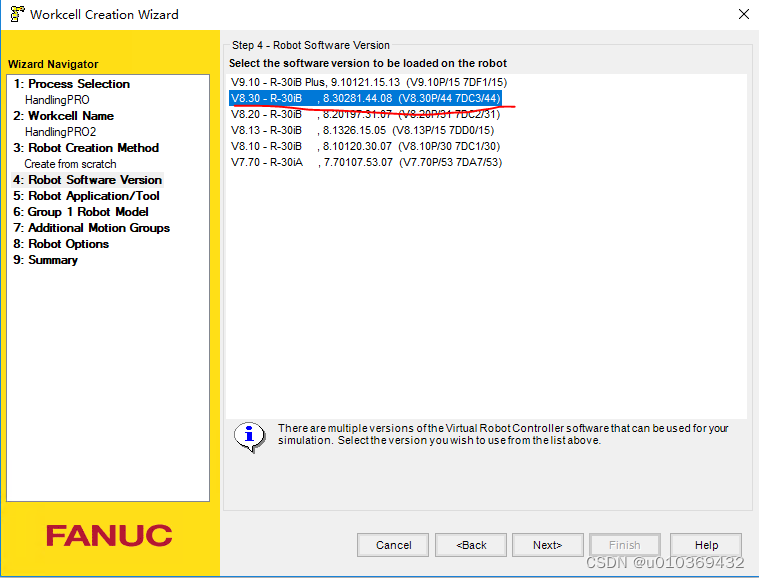Go to step 1: Process Selection
Screen dimensions: 759x578
[72, 84]
